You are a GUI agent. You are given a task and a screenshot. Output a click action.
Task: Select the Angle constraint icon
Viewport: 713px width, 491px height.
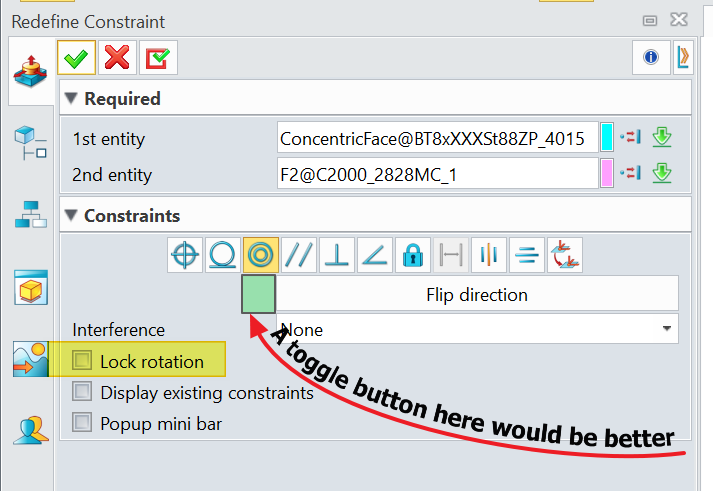click(x=375, y=255)
